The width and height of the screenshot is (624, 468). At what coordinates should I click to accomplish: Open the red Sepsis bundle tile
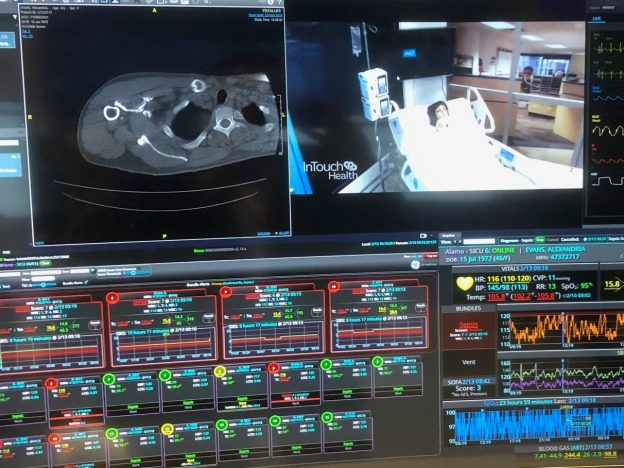pyautogui.click(x=469, y=330)
